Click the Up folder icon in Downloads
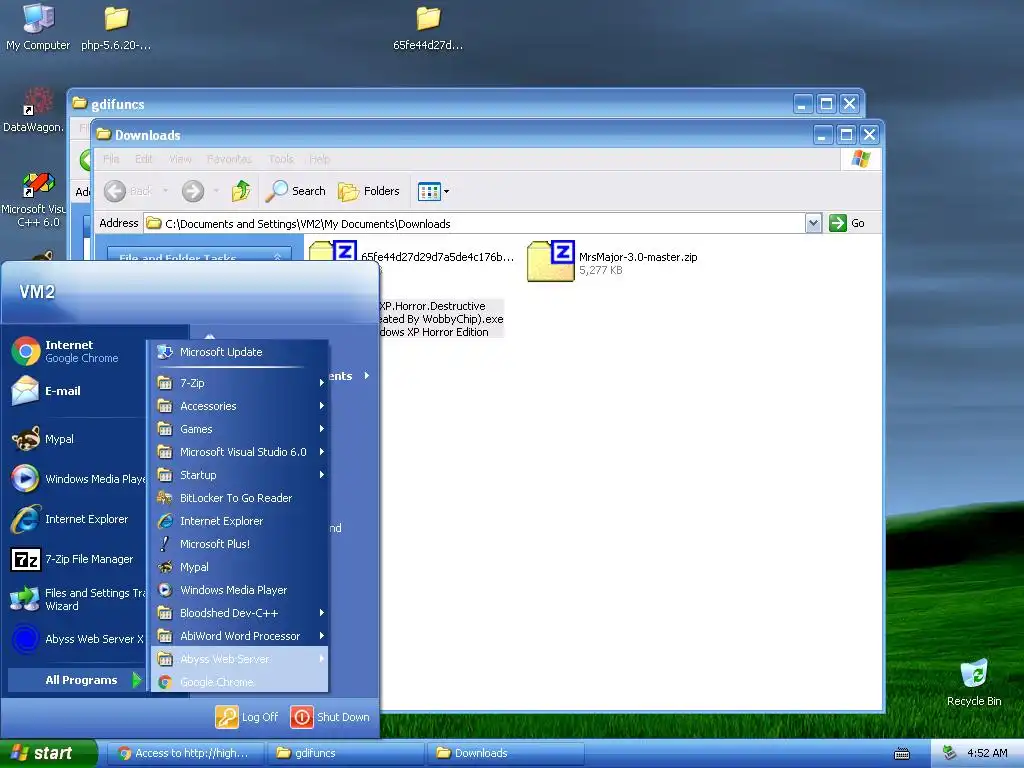 [241, 191]
